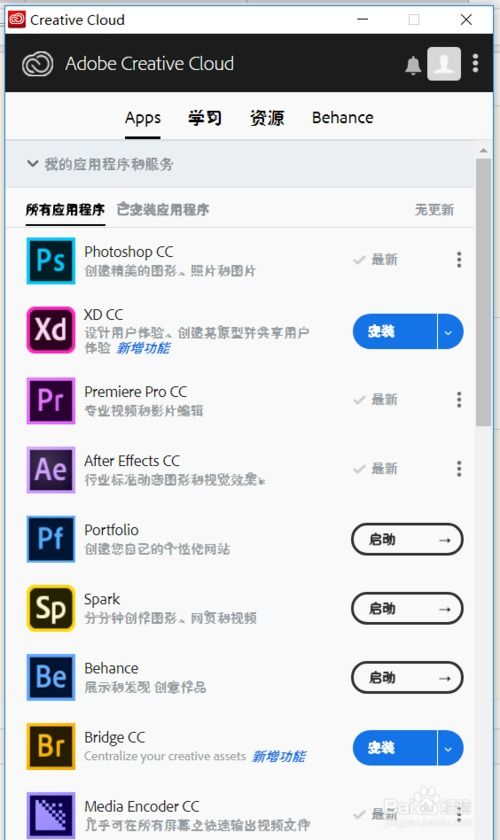Switch to the 学习 tab
The width and height of the screenshot is (500, 840).
click(x=205, y=118)
